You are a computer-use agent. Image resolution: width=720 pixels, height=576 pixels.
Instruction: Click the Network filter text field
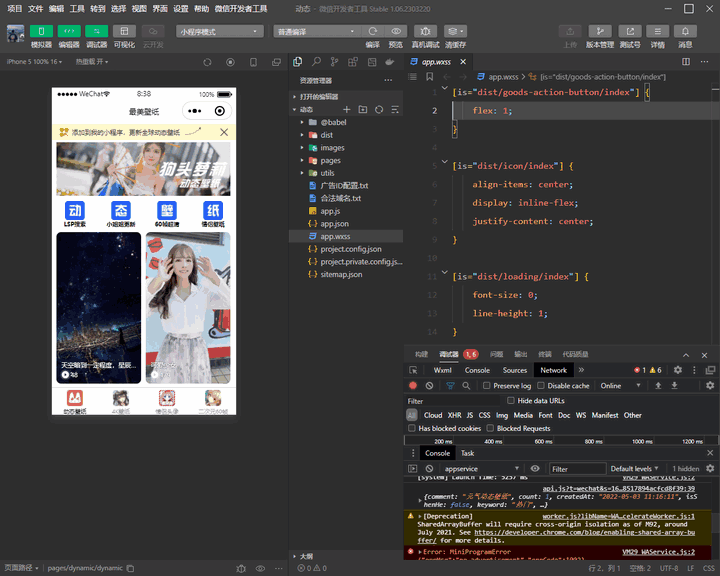[x=450, y=401]
